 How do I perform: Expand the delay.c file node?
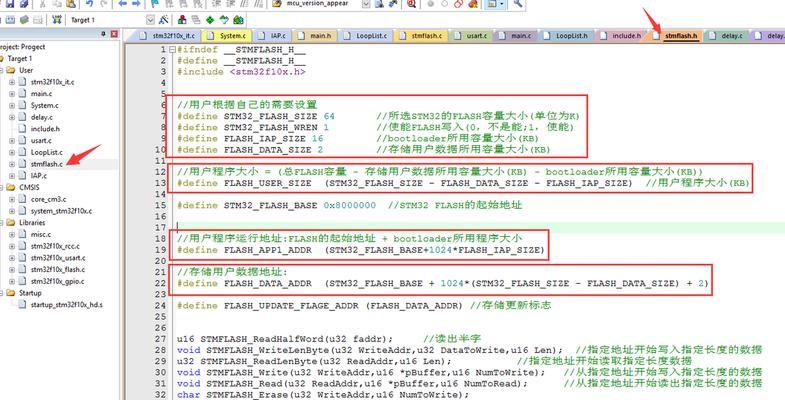coord(12,117)
